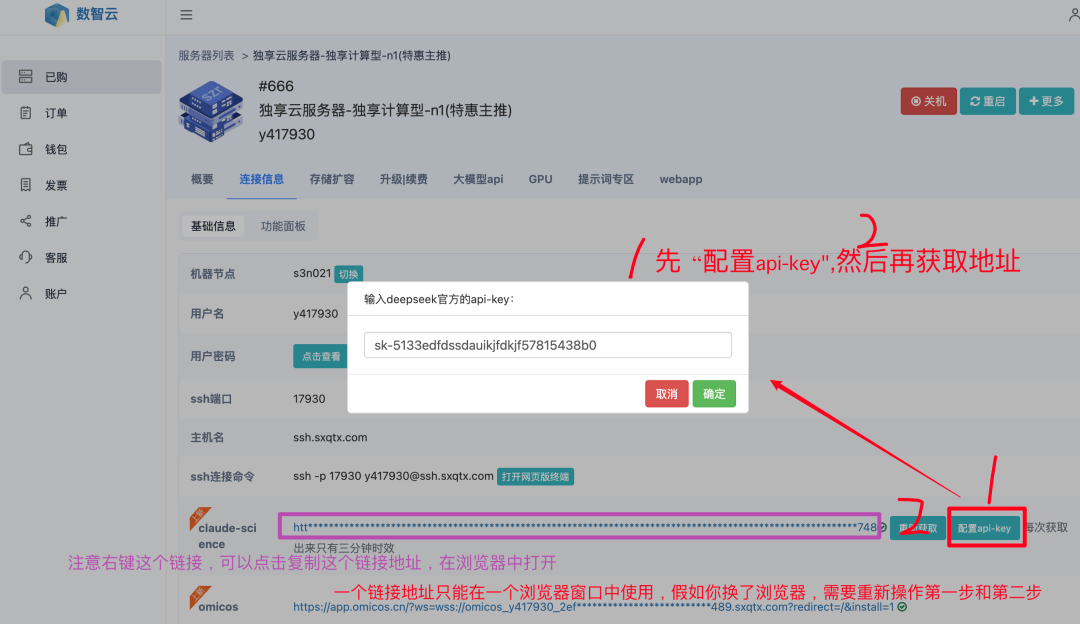Click the 钱包 wallet icon

coord(25,149)
